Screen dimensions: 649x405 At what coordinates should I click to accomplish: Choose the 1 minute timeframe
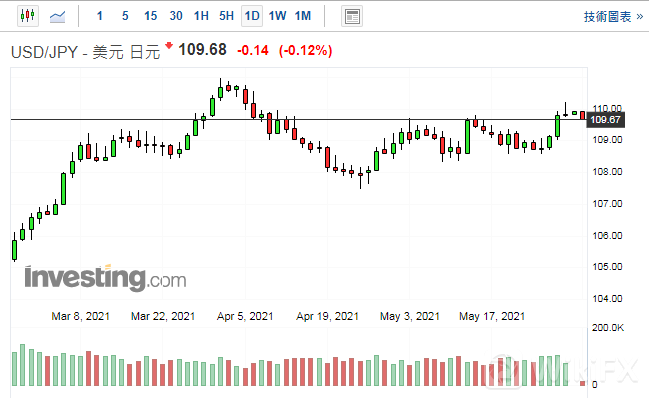(x=100, y=16)
